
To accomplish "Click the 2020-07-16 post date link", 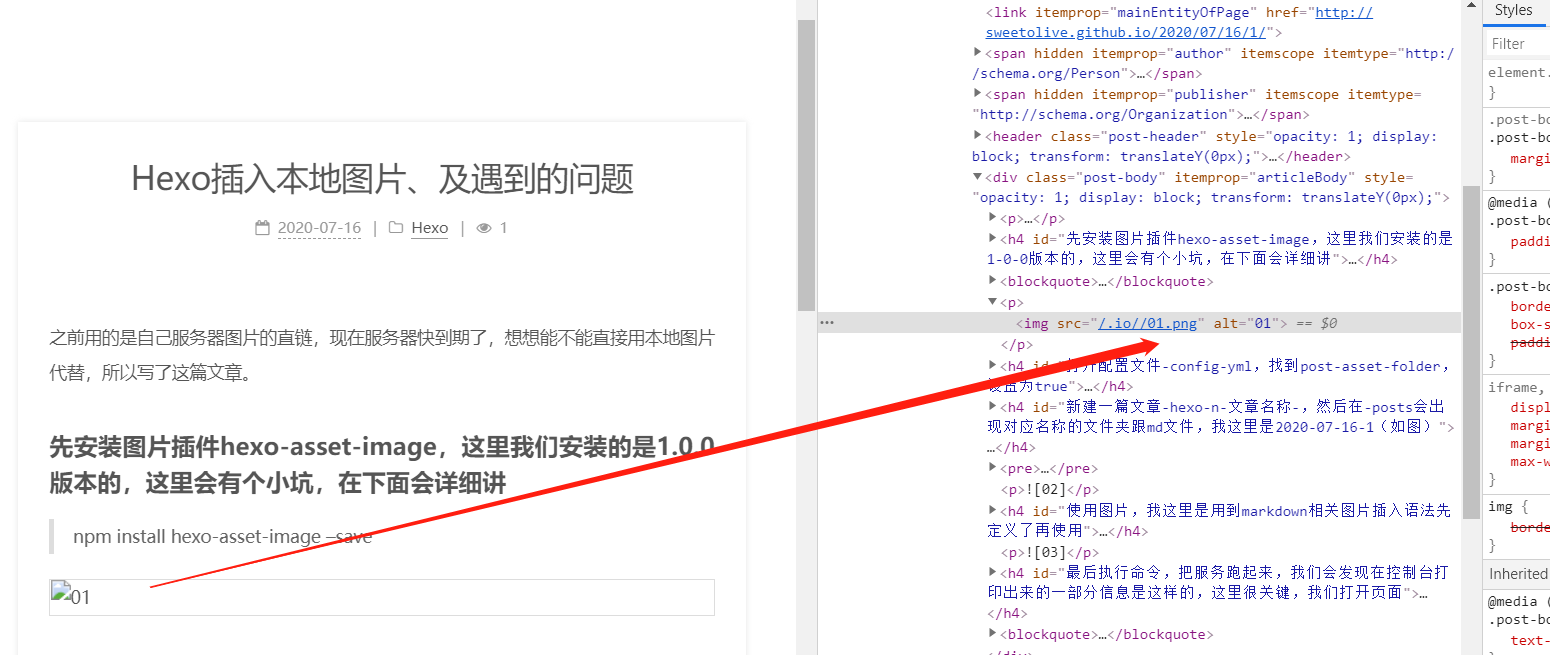I will tap(319, 228).
